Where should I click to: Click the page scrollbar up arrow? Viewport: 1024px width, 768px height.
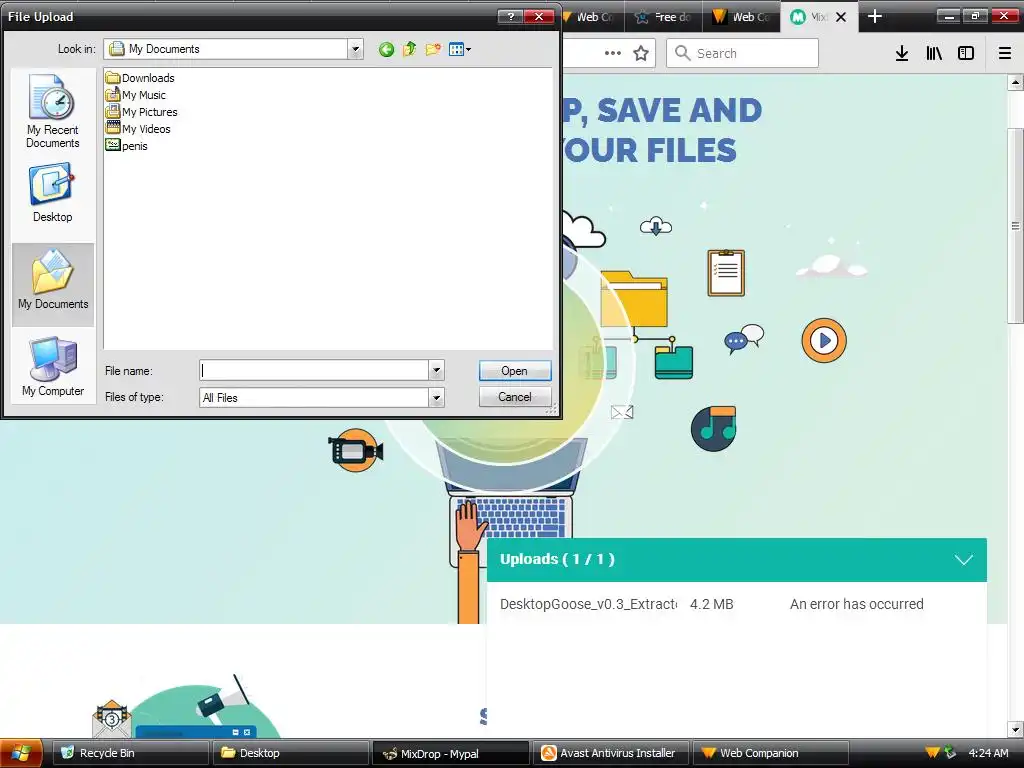point(1015,82)
